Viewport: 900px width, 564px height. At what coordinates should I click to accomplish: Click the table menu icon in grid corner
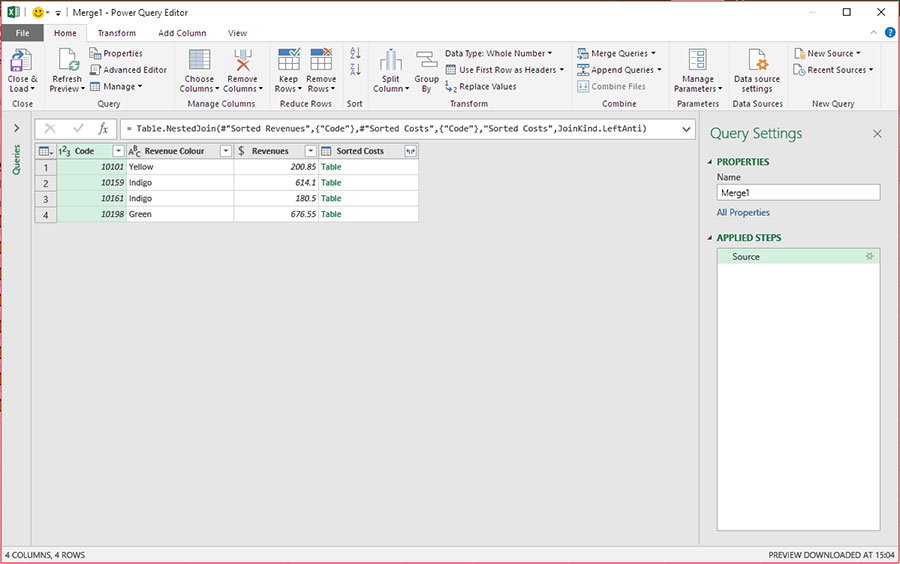45,151
